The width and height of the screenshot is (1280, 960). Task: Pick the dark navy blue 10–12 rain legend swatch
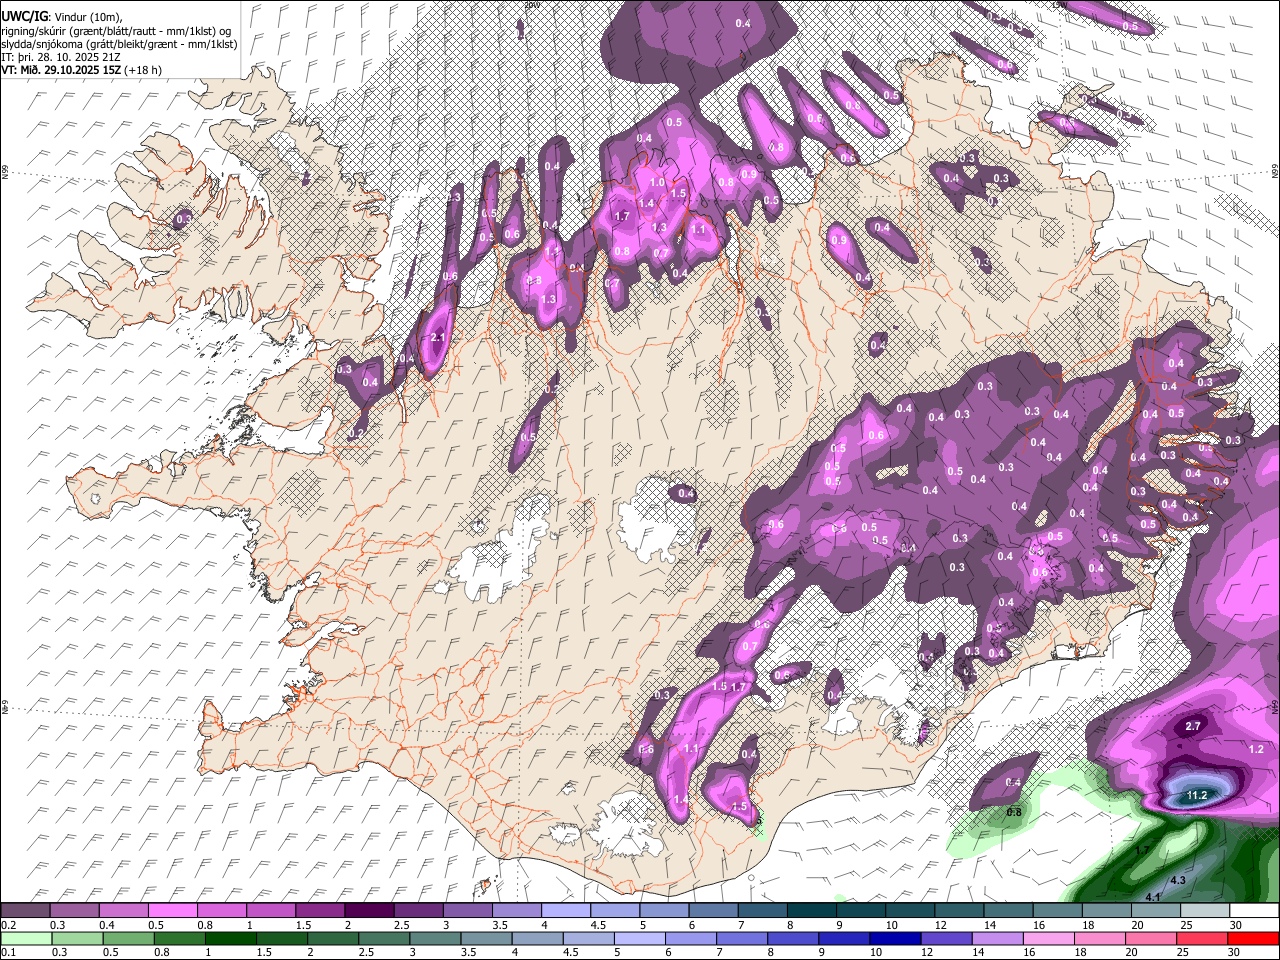[x=895, y=938]
